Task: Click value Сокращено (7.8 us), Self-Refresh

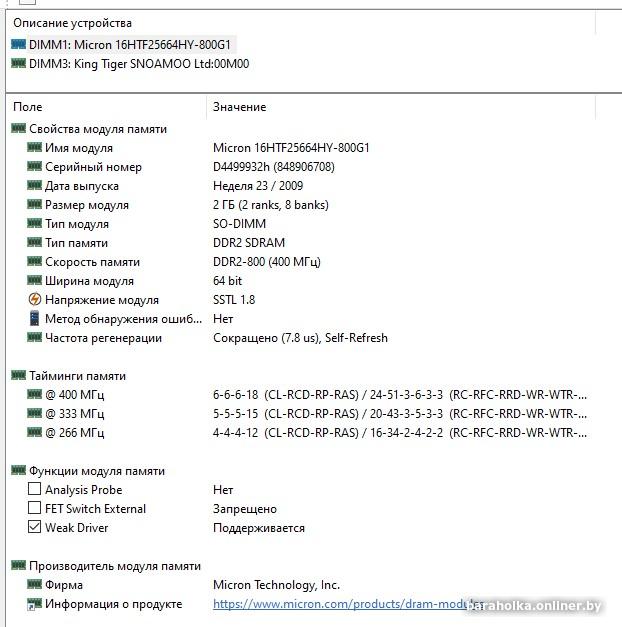Action: coord(300,338)
